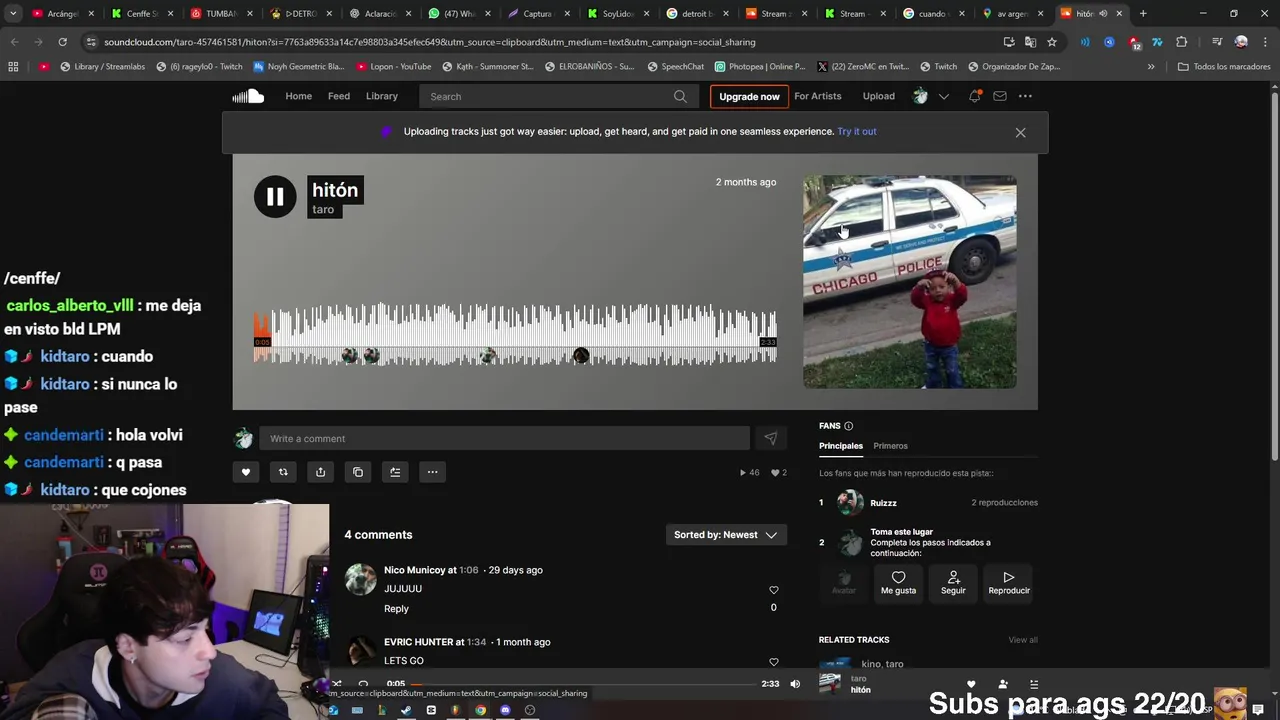
Task: Open the Library section
Action: (382, 96)
